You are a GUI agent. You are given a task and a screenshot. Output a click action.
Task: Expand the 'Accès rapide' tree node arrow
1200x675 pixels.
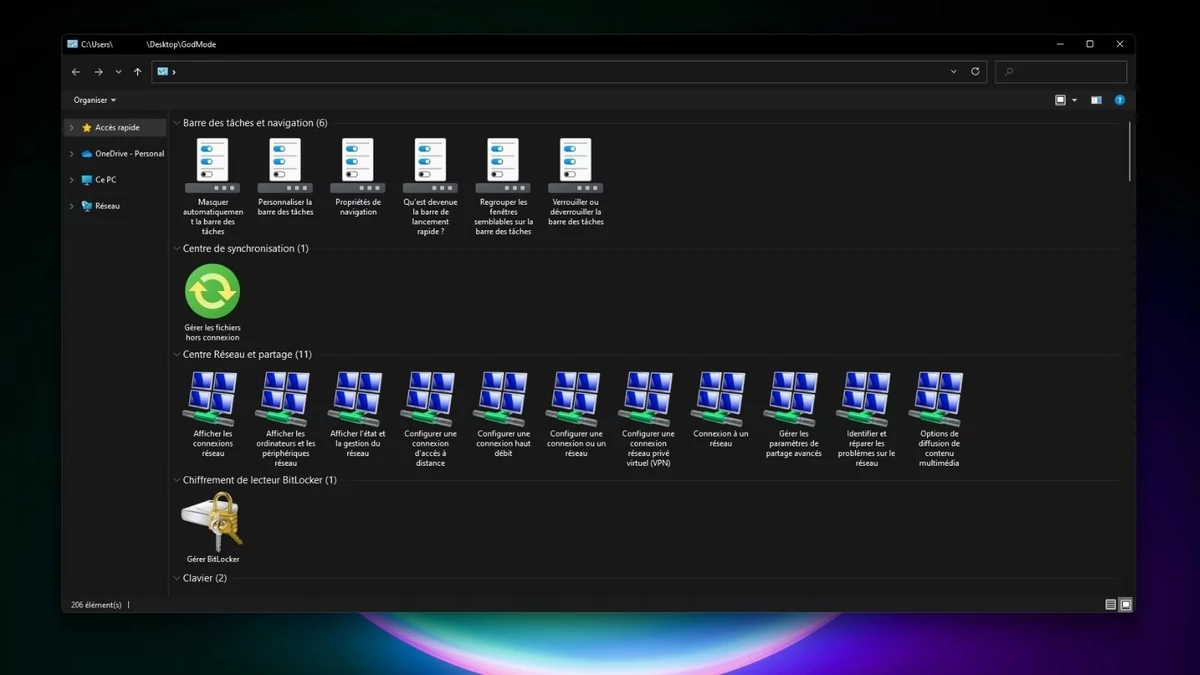tap(71, 128)
